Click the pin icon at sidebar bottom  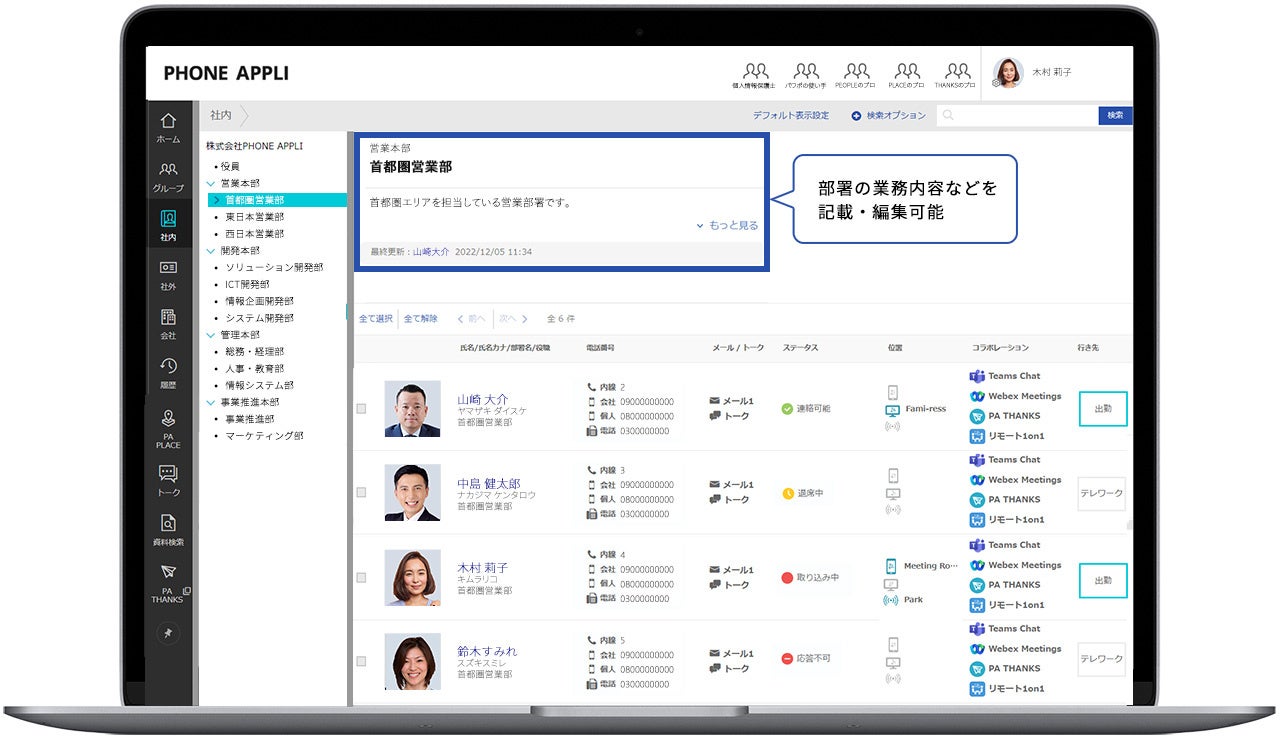[168, 633]
